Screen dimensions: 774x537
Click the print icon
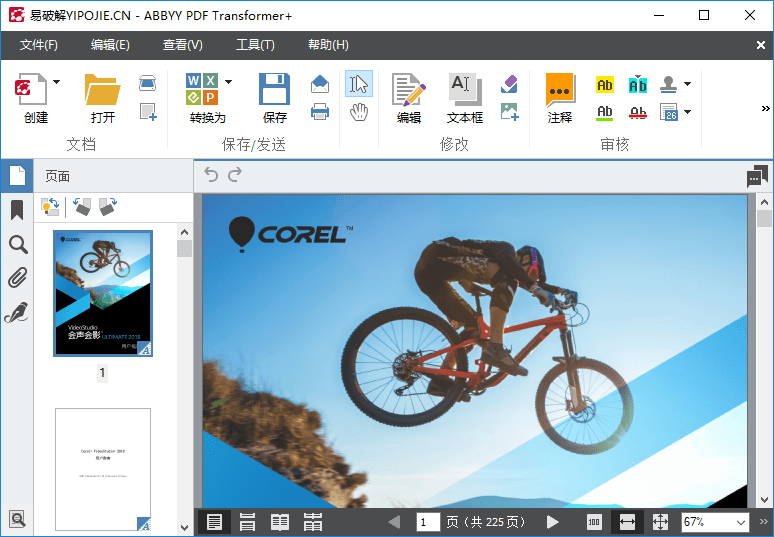[320, 112]
